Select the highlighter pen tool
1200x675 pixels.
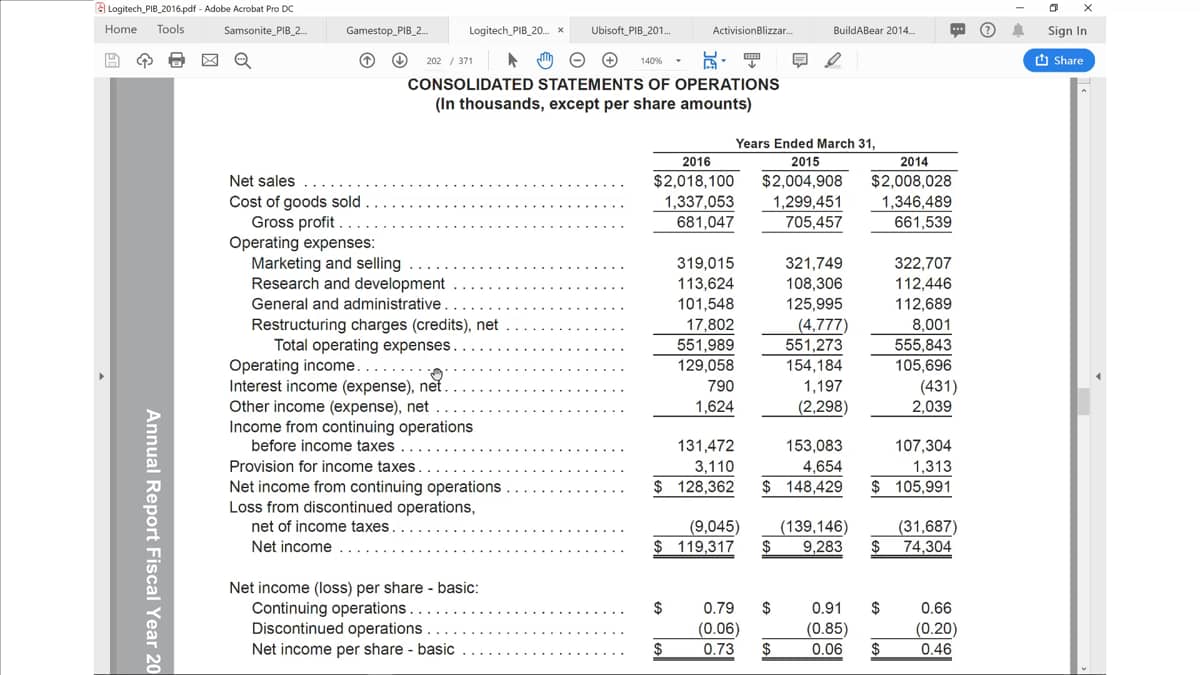click(x=832, y=60)
